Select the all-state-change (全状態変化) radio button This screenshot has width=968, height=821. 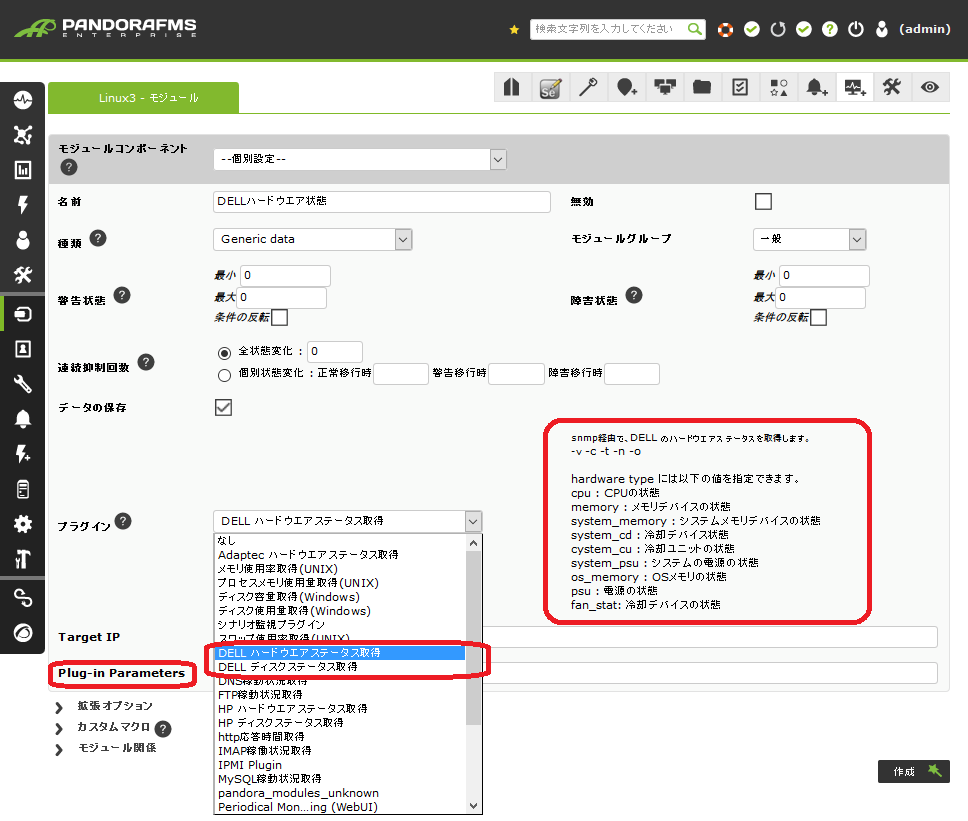pos(225,353)
